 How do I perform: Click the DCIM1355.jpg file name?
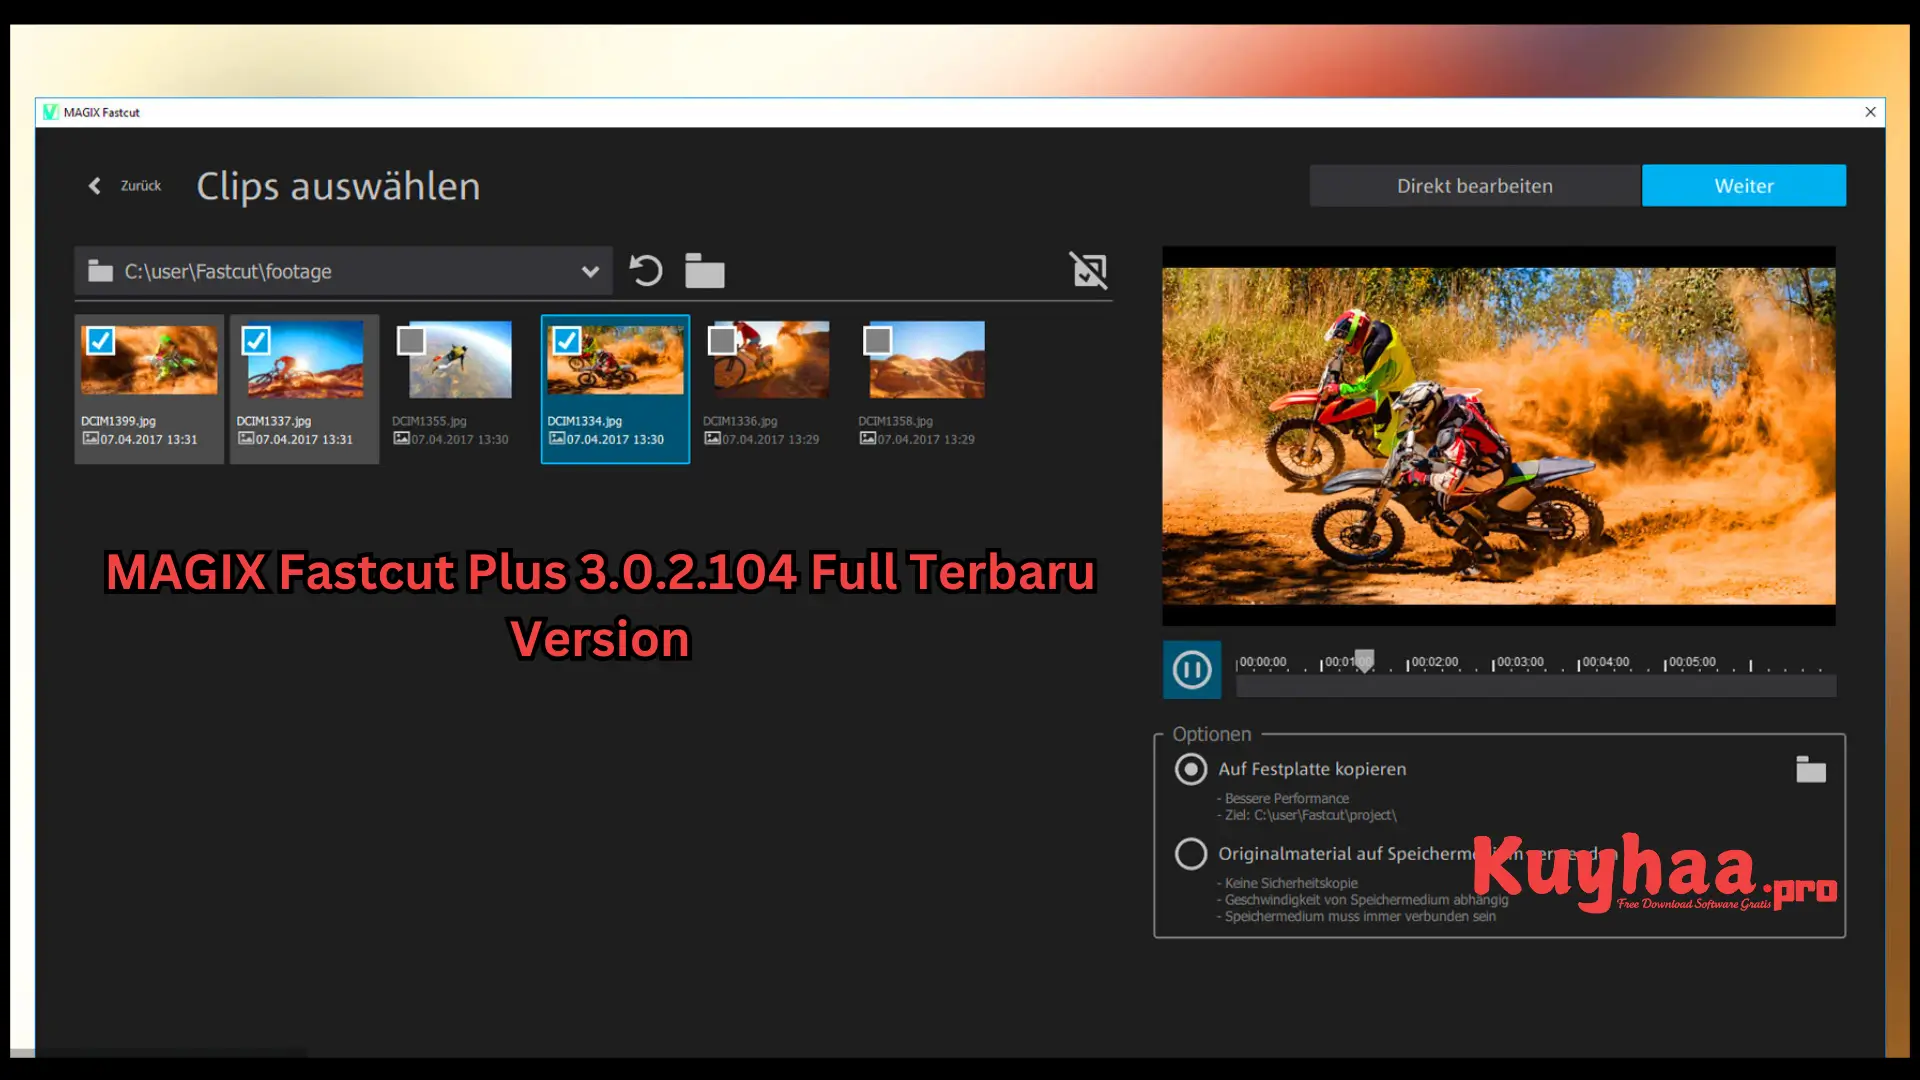point(429,421)
